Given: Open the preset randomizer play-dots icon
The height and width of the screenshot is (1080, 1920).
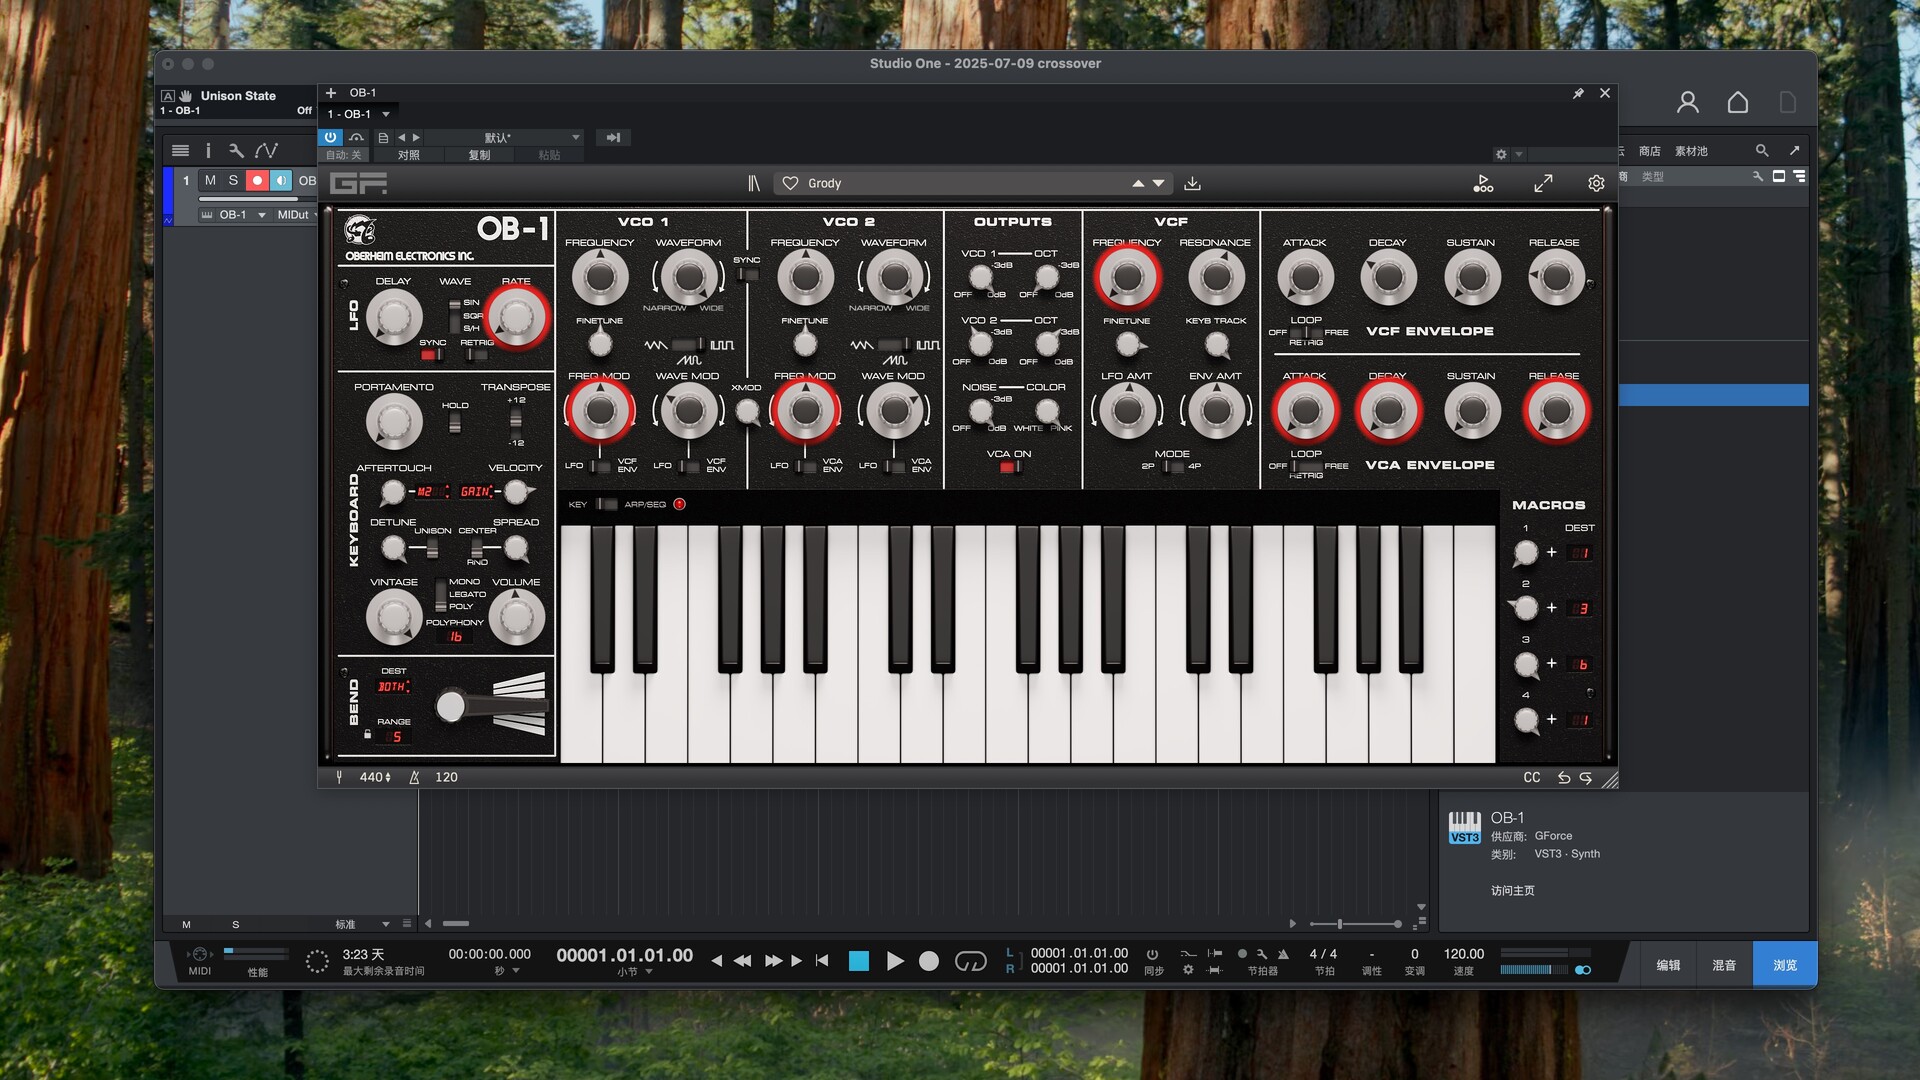Looking at the screenshot, I should pyautogui.click(x=1483, y=183).
